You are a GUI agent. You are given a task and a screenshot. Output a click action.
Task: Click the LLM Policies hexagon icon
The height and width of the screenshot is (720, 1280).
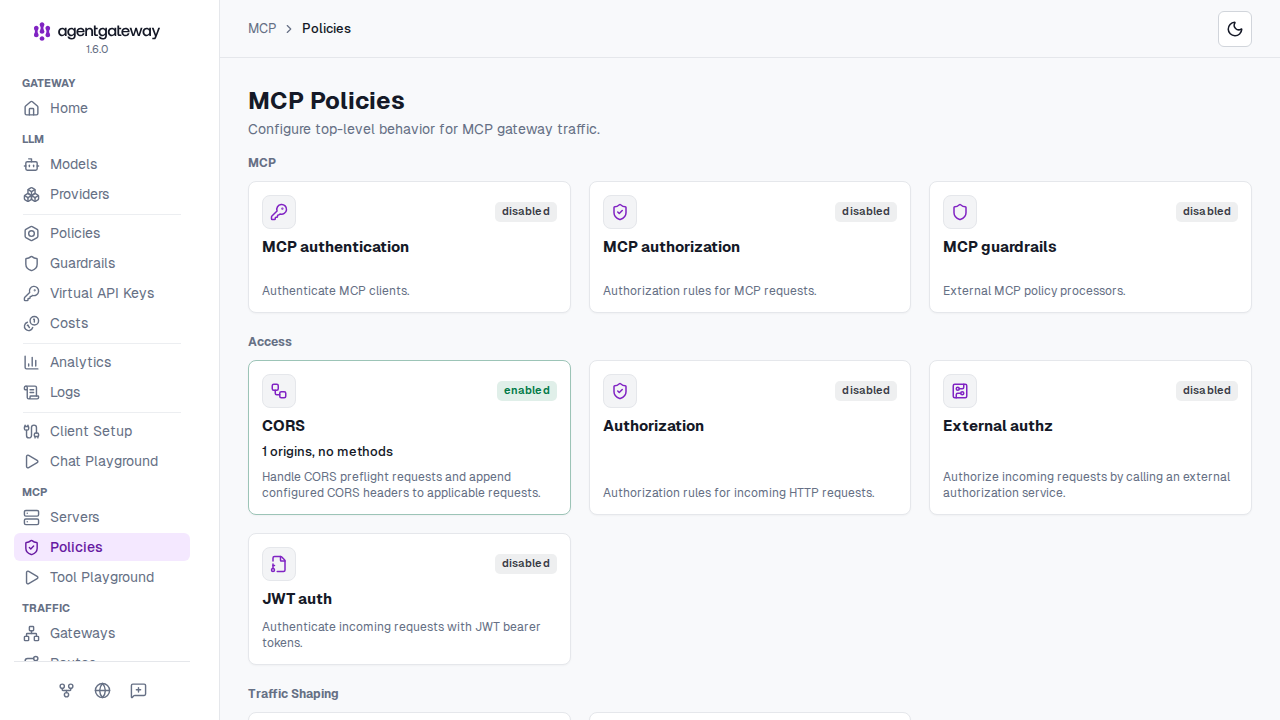point(32,233)
